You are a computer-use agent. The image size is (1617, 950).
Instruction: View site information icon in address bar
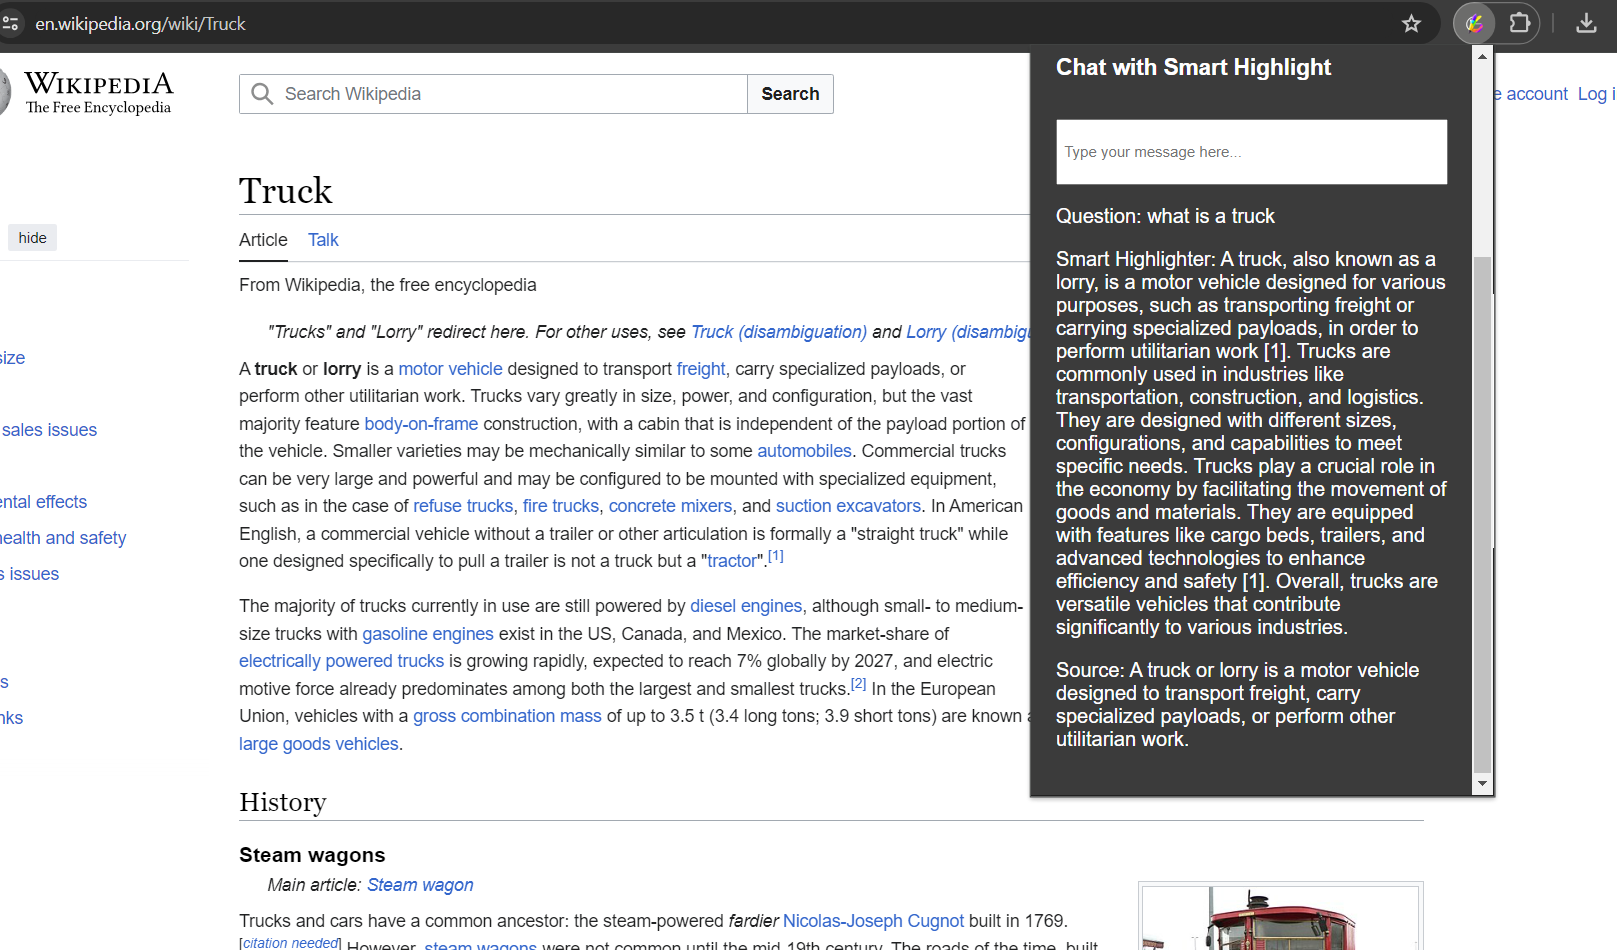coord(10,24)
